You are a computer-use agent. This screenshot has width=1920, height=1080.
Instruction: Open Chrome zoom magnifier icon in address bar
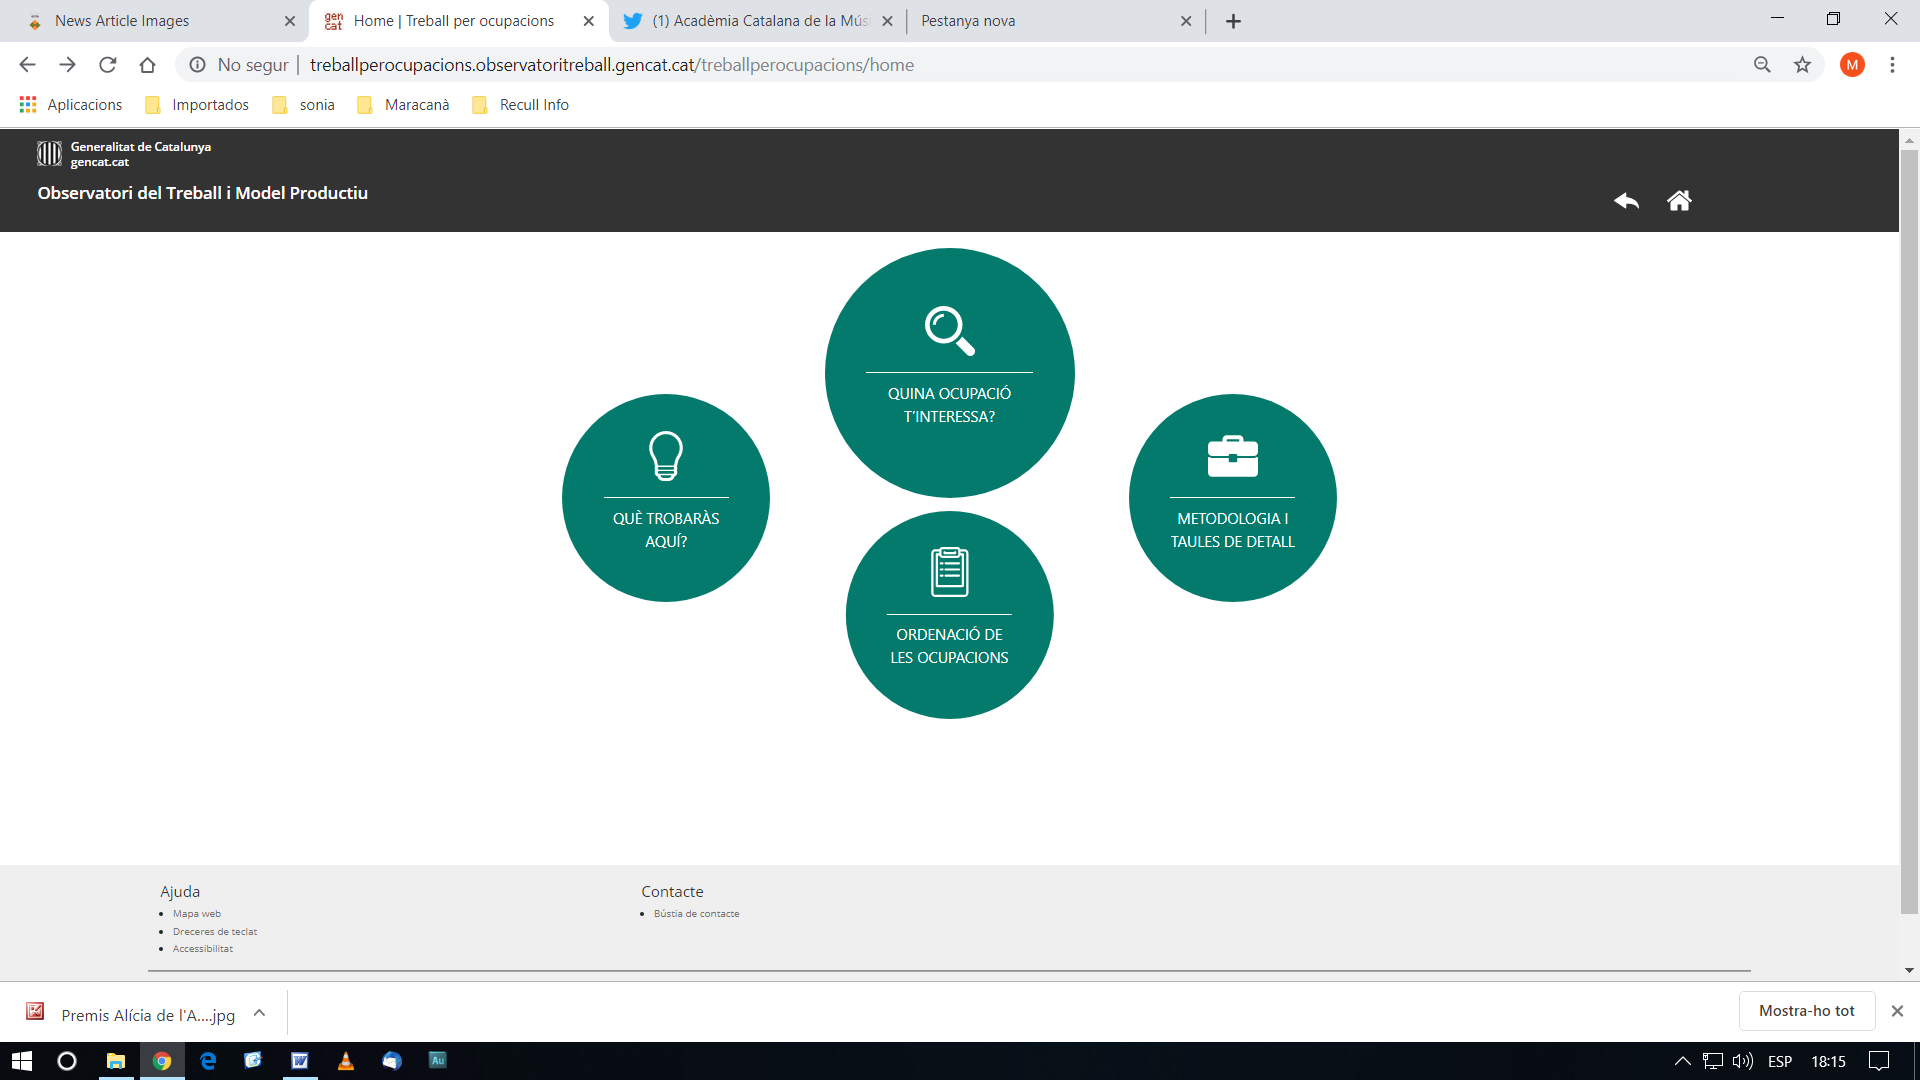click(1762, 65)
